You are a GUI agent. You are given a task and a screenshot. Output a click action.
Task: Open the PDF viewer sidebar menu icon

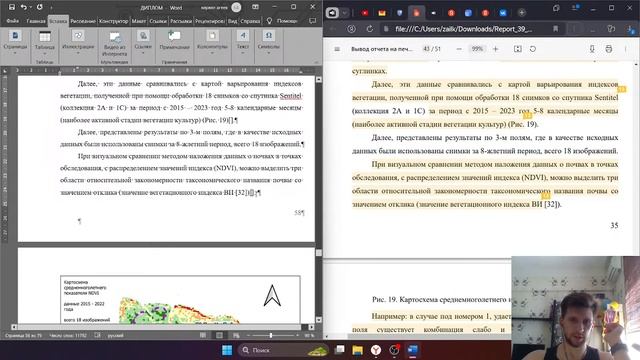pos(337,49)
